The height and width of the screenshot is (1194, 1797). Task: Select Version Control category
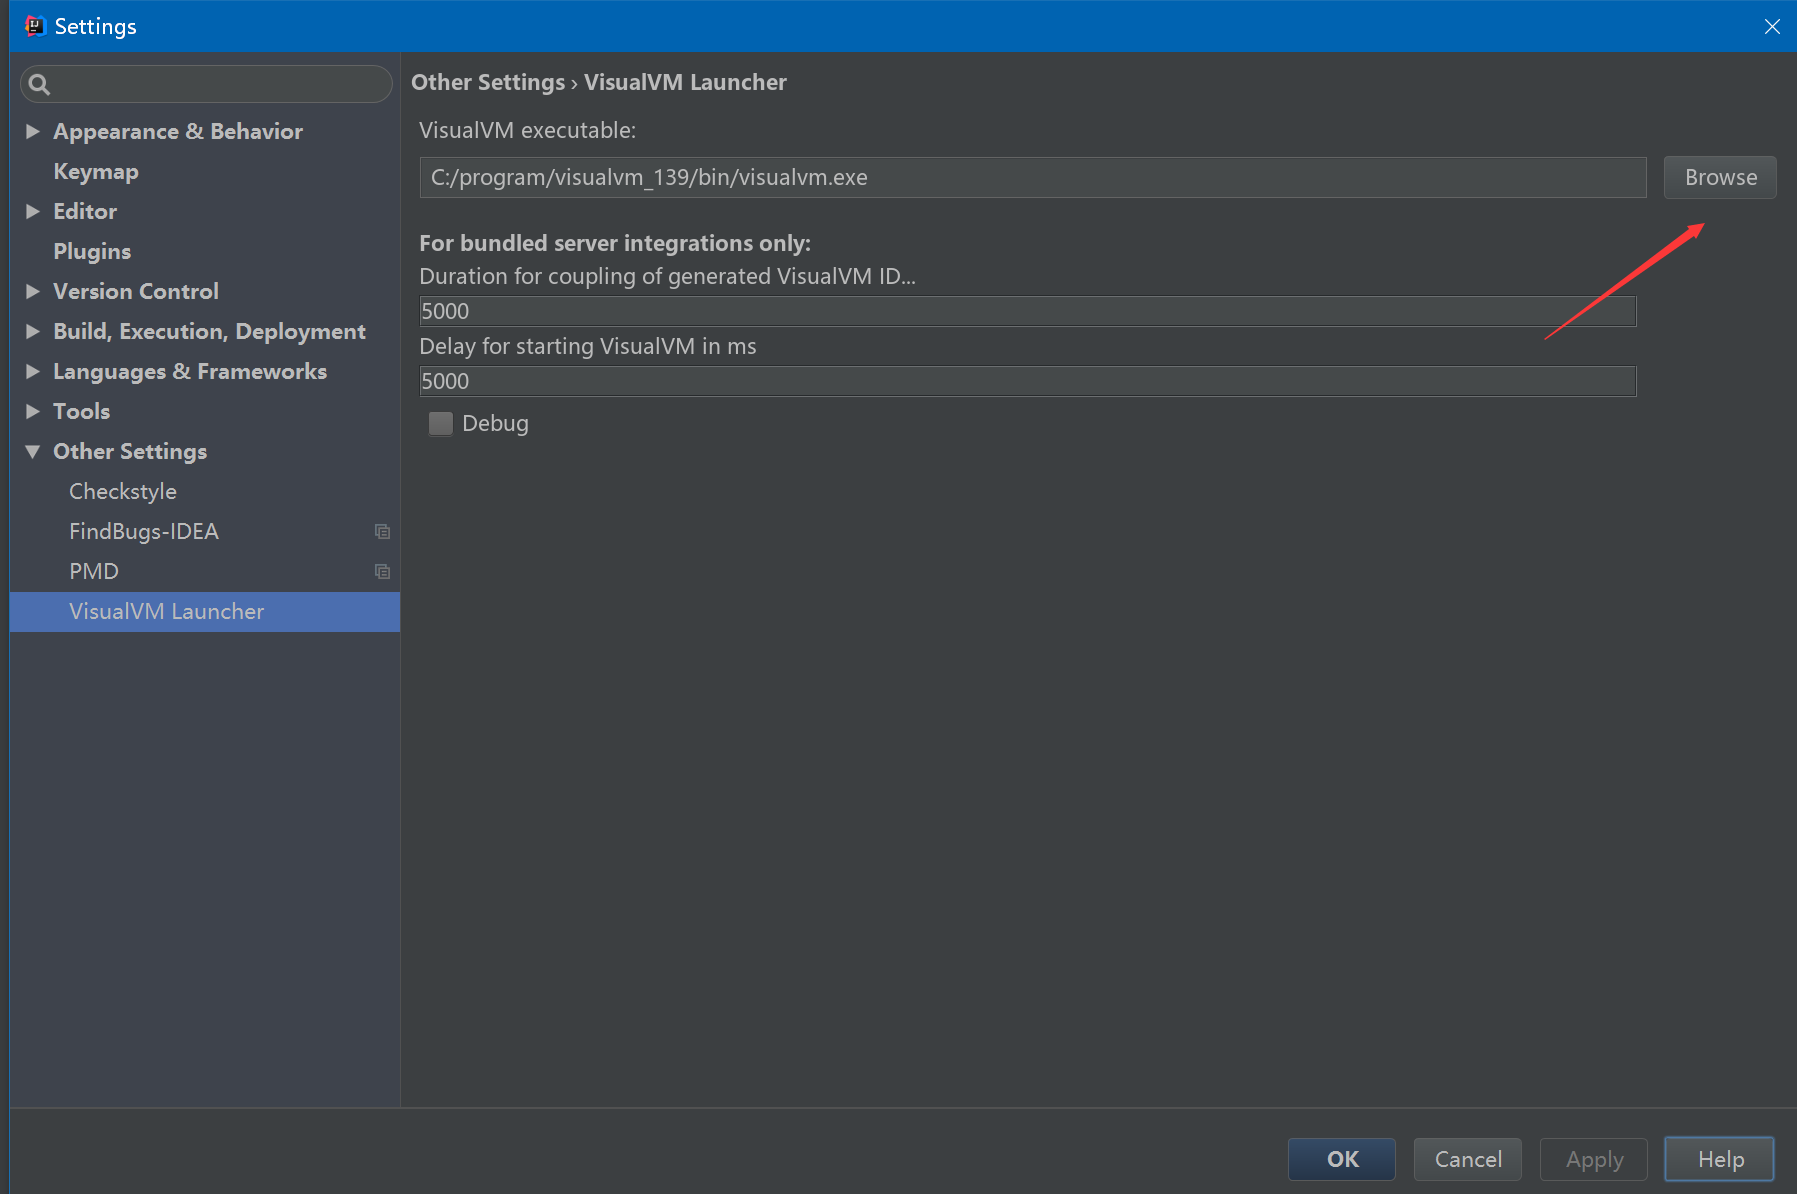coord(136,291)
